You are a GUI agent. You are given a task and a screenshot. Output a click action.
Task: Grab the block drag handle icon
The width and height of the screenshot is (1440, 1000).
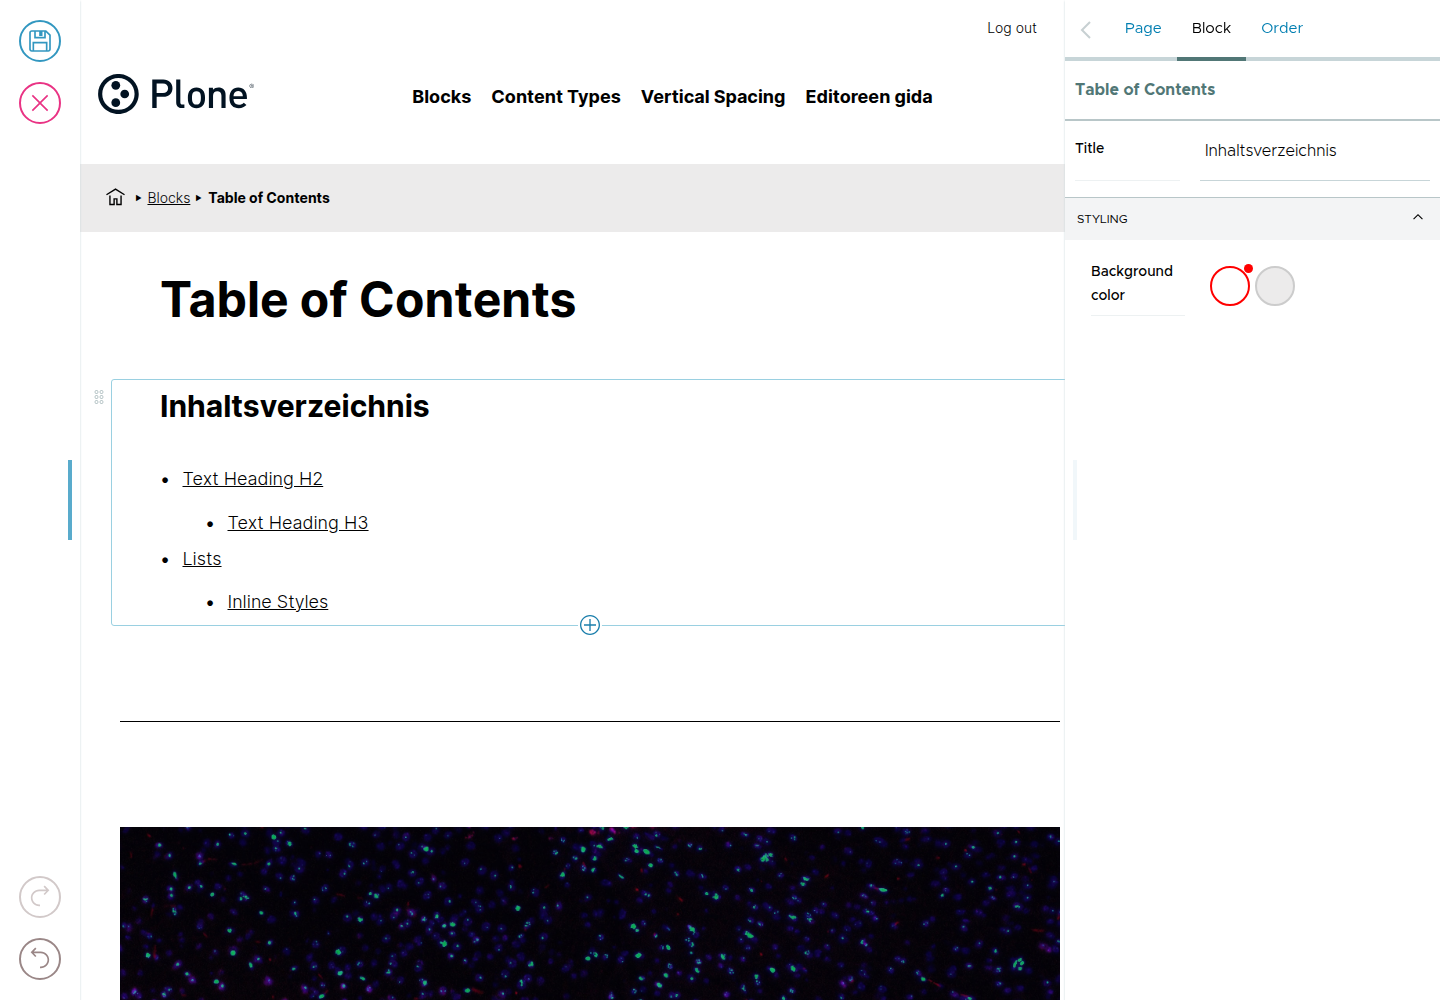tap(99, 397)
